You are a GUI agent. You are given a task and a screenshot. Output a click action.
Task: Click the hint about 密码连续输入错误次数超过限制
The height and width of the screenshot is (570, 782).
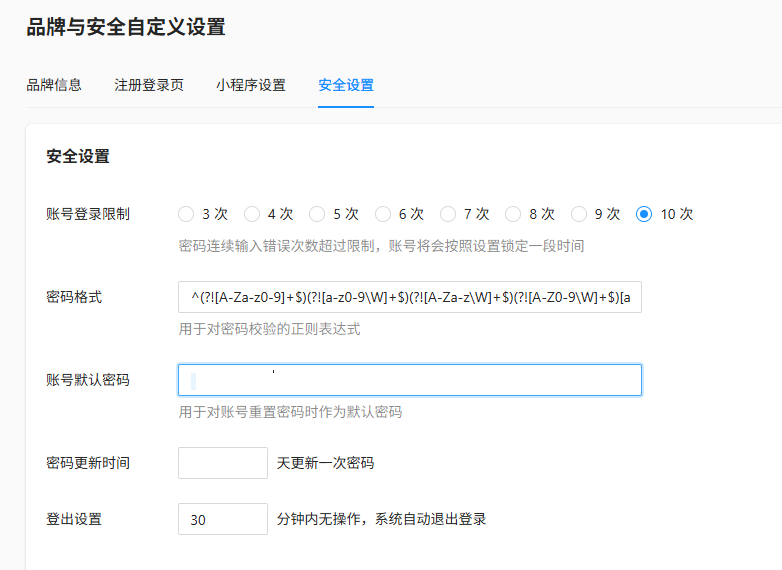click(382, 246)
